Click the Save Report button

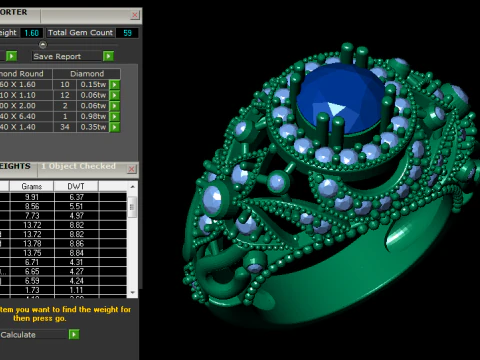pos(67,56)
